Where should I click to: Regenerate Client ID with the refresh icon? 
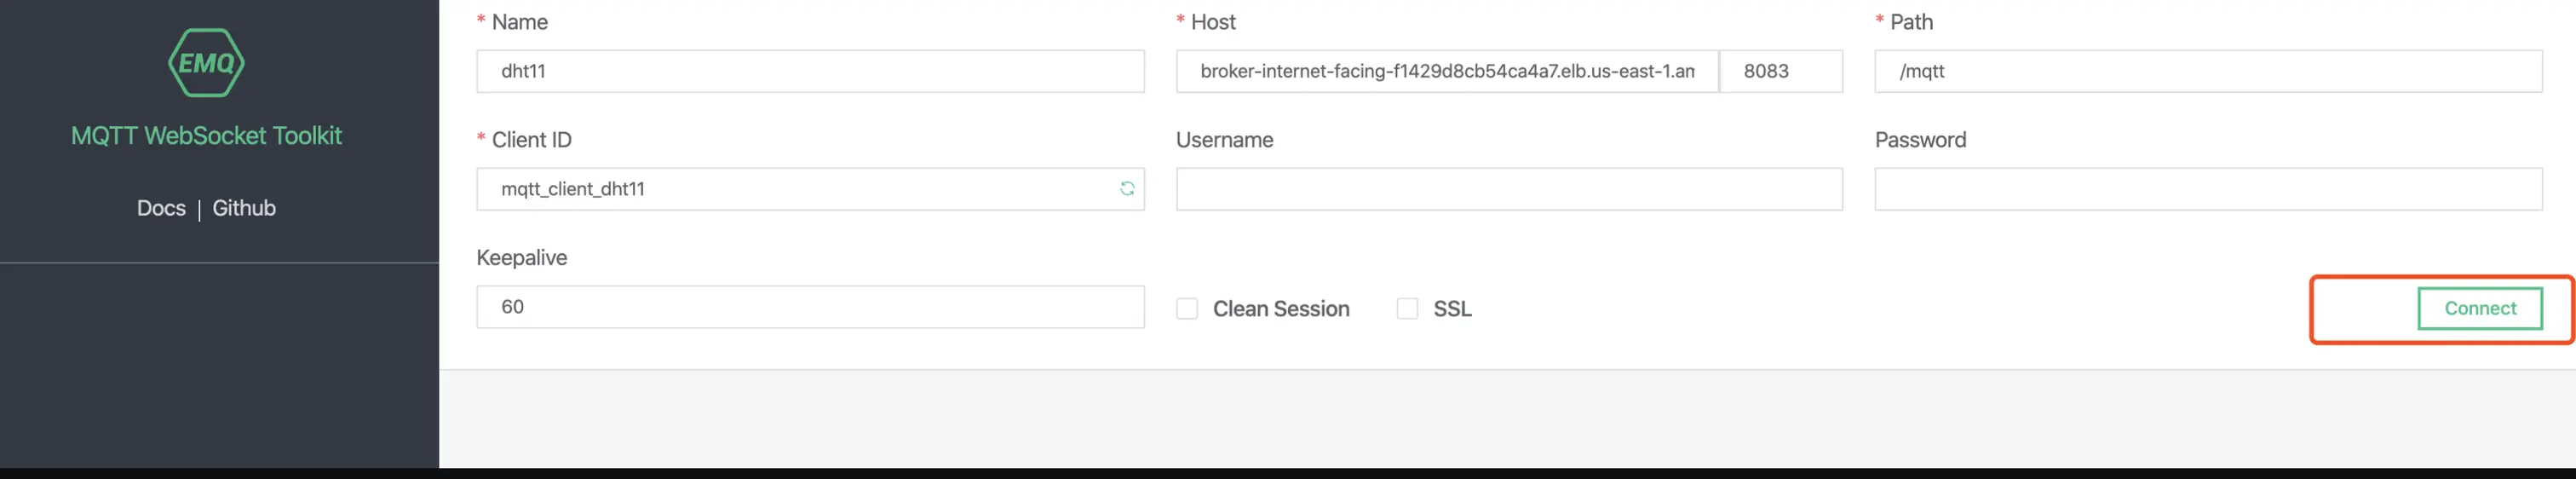[1127, 189]
